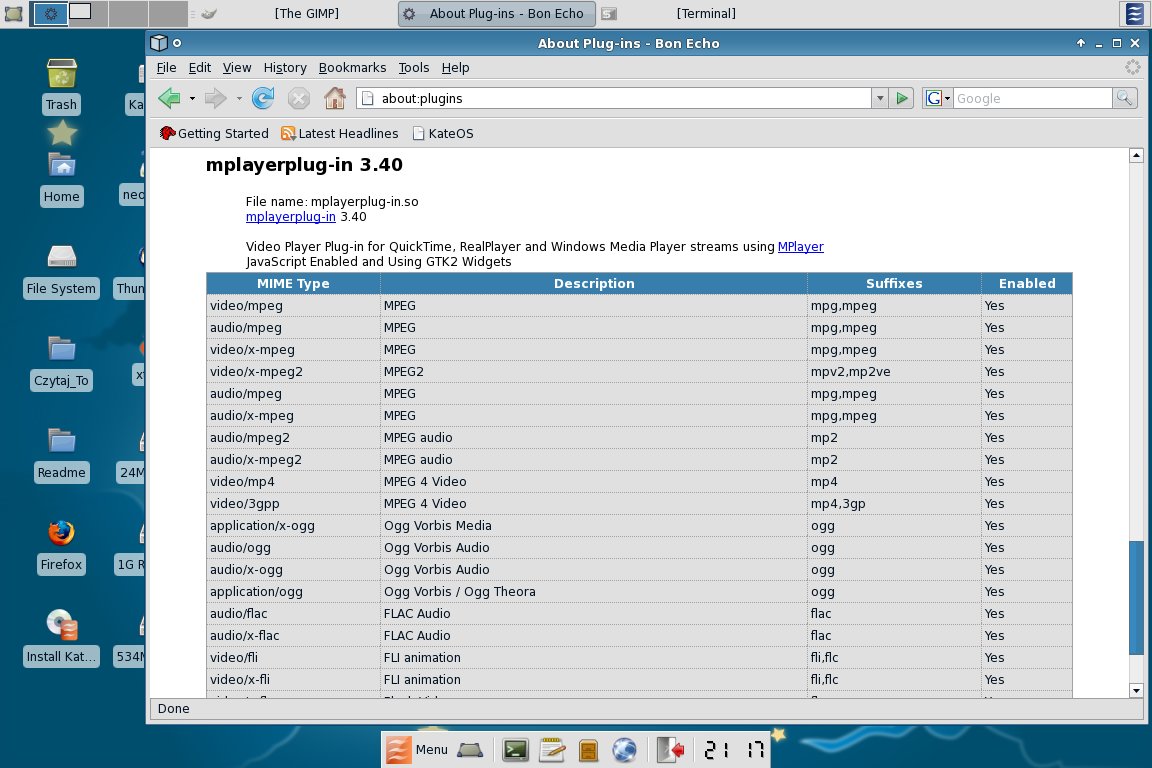Image resolution: width=1152 pixels, height=768 pixels.
Task: Click the logout exit door icon
Action: tap(670, 750)
